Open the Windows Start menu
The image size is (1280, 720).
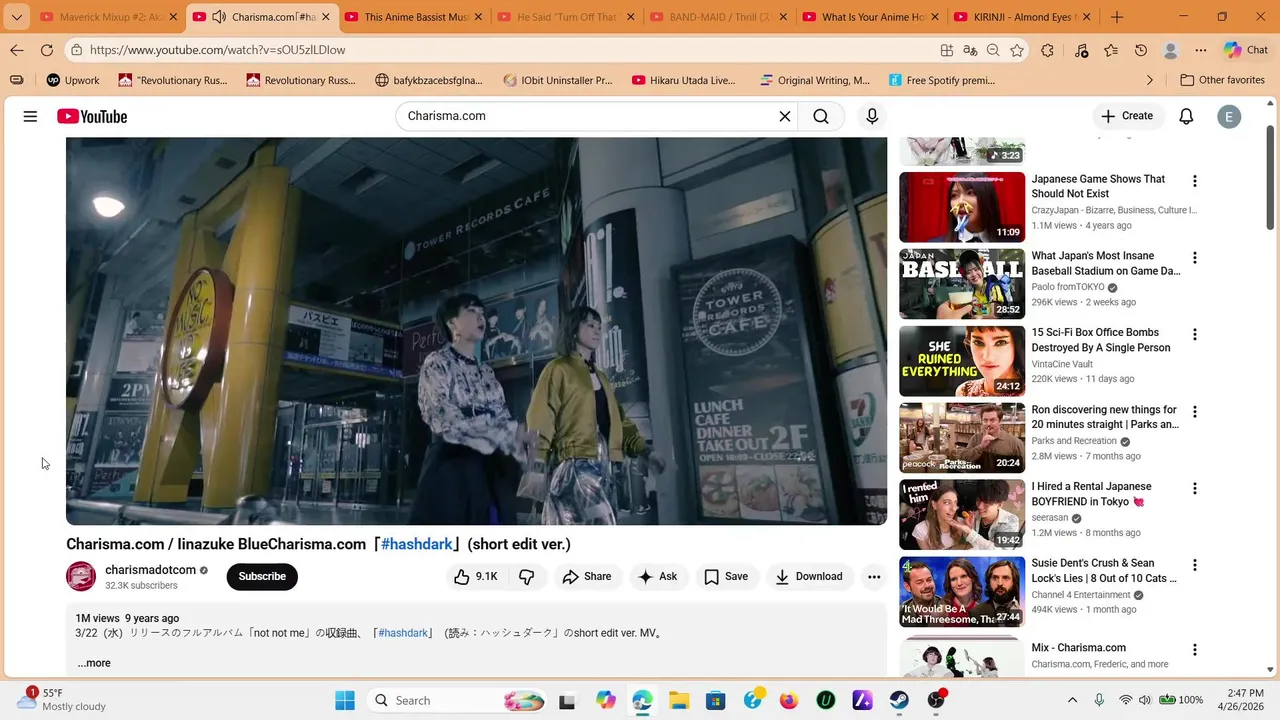(x=345, y=700)
